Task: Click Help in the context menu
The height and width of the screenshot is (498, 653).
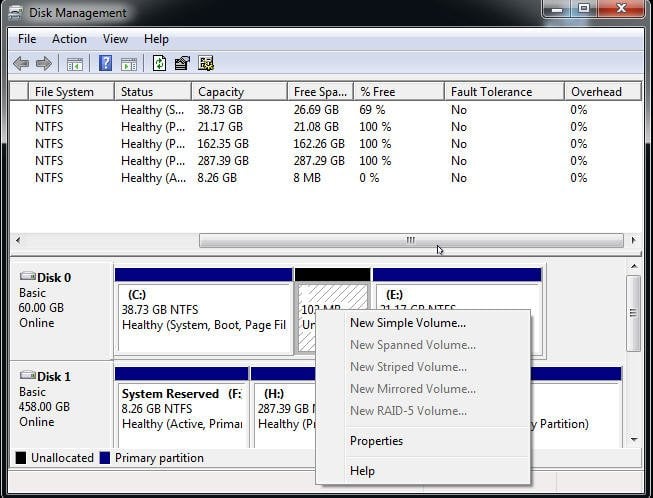Action: 362,471
